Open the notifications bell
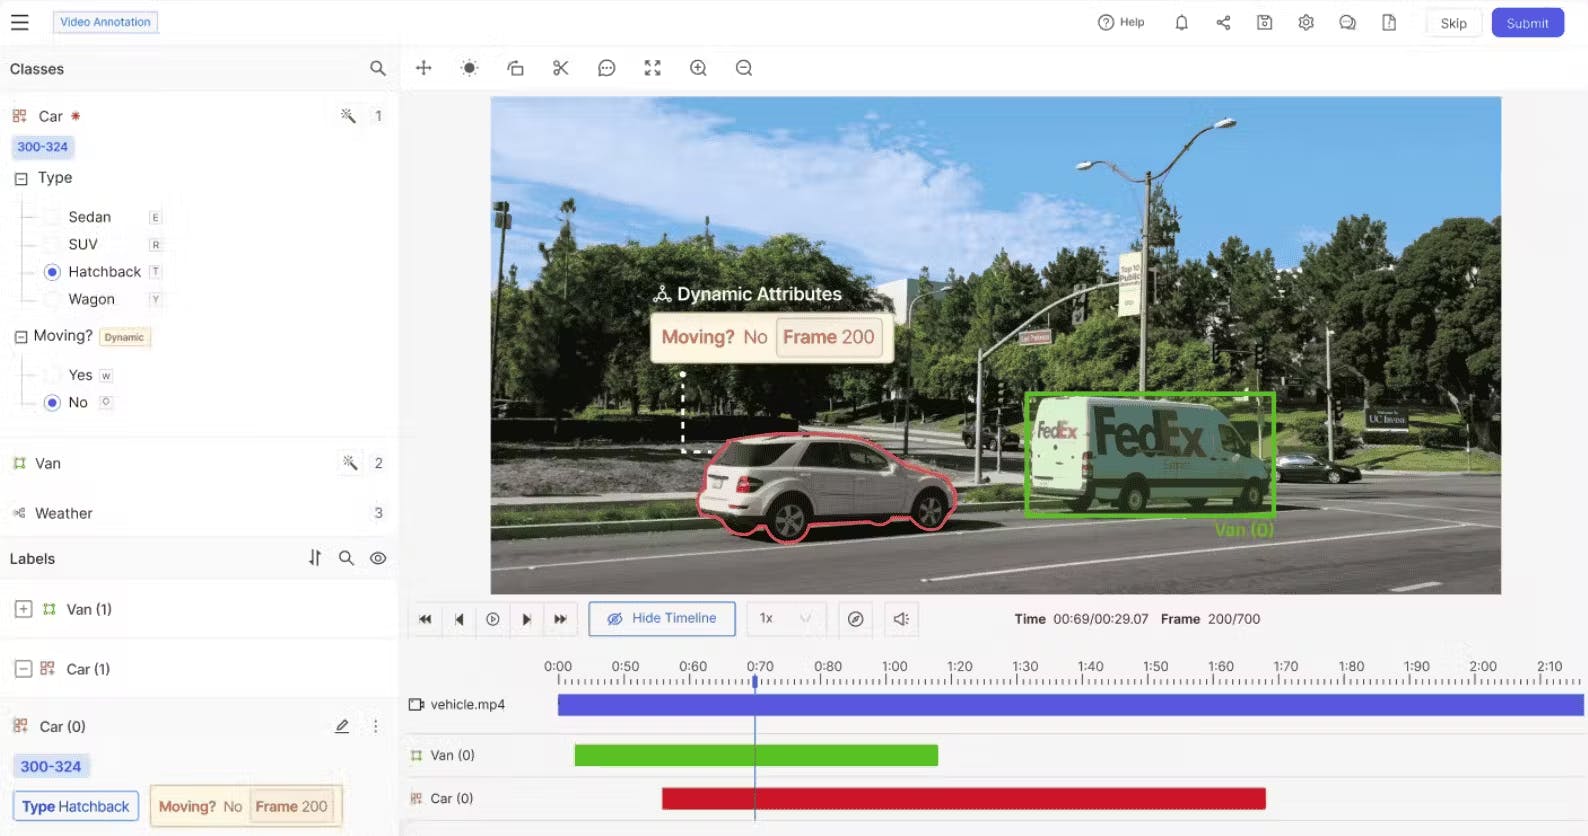The image size is (1588, 836). (x=1181, y=23)
